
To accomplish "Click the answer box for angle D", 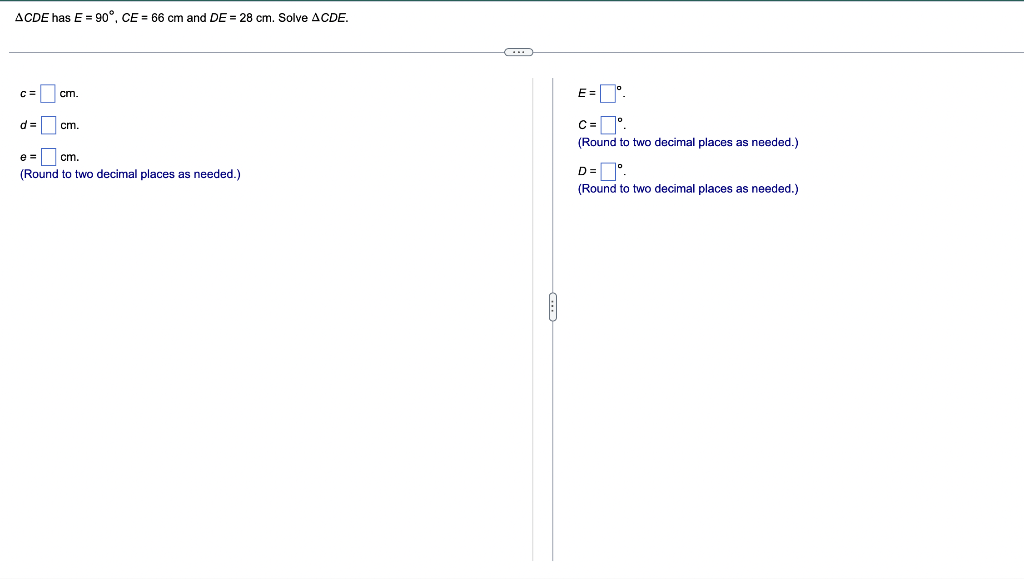I will coord(608,170).
